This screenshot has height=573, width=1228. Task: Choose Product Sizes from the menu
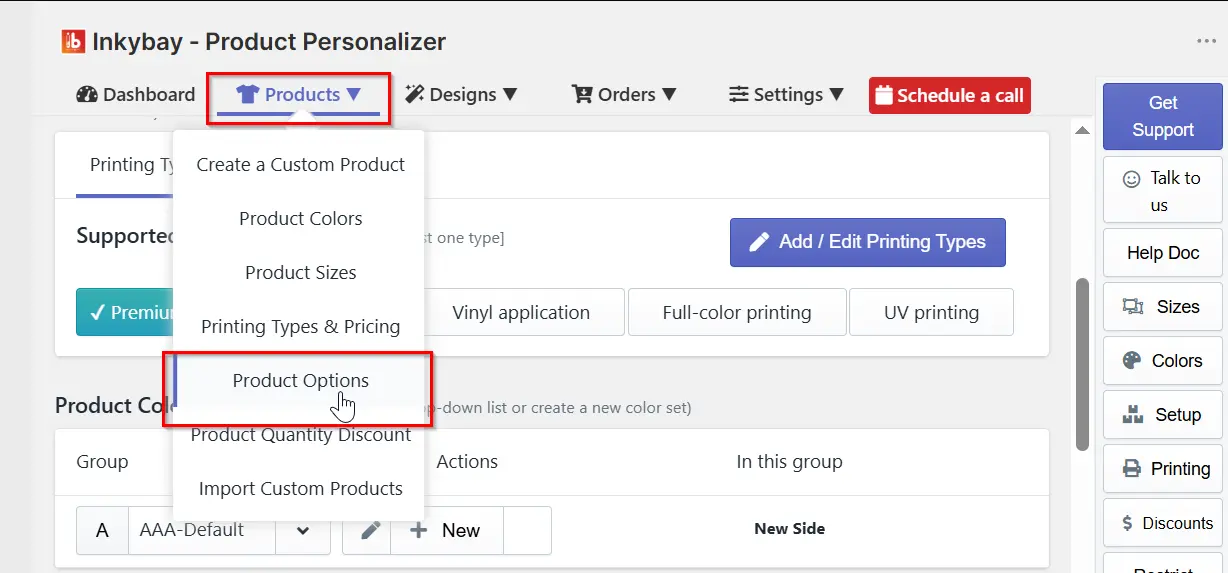(x=301, y=273)
